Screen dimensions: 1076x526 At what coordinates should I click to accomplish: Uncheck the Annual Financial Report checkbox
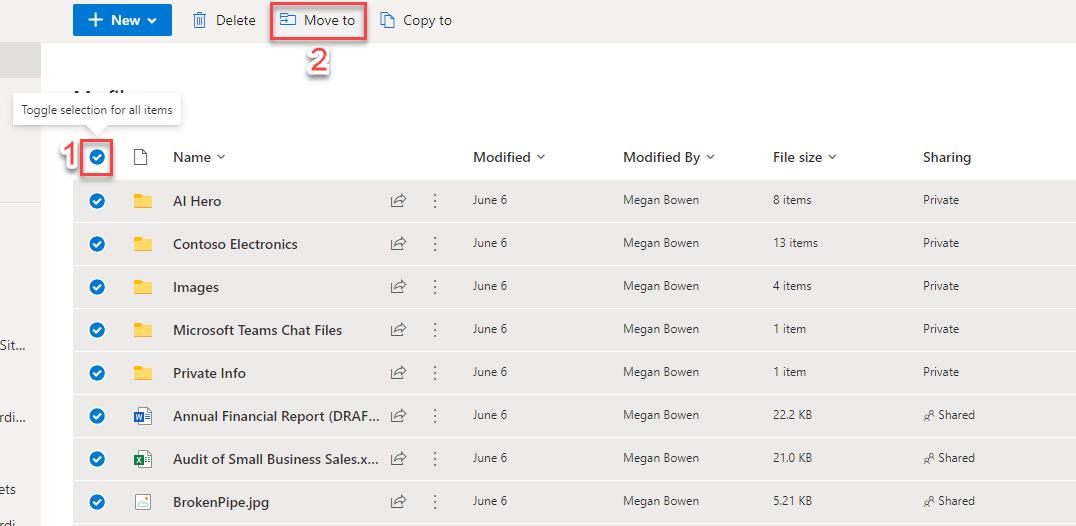click(x=97, y=416)
